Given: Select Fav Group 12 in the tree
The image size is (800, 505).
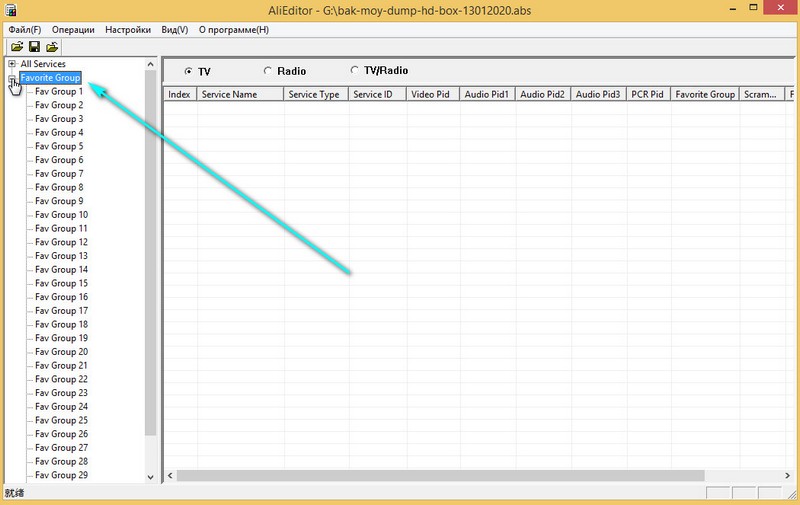Looking at the screenshot, I should click(61, 242).
